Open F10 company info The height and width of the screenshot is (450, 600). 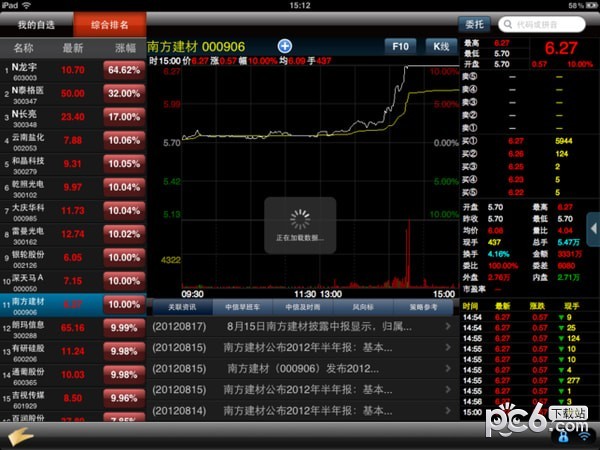tap(401, 47)
